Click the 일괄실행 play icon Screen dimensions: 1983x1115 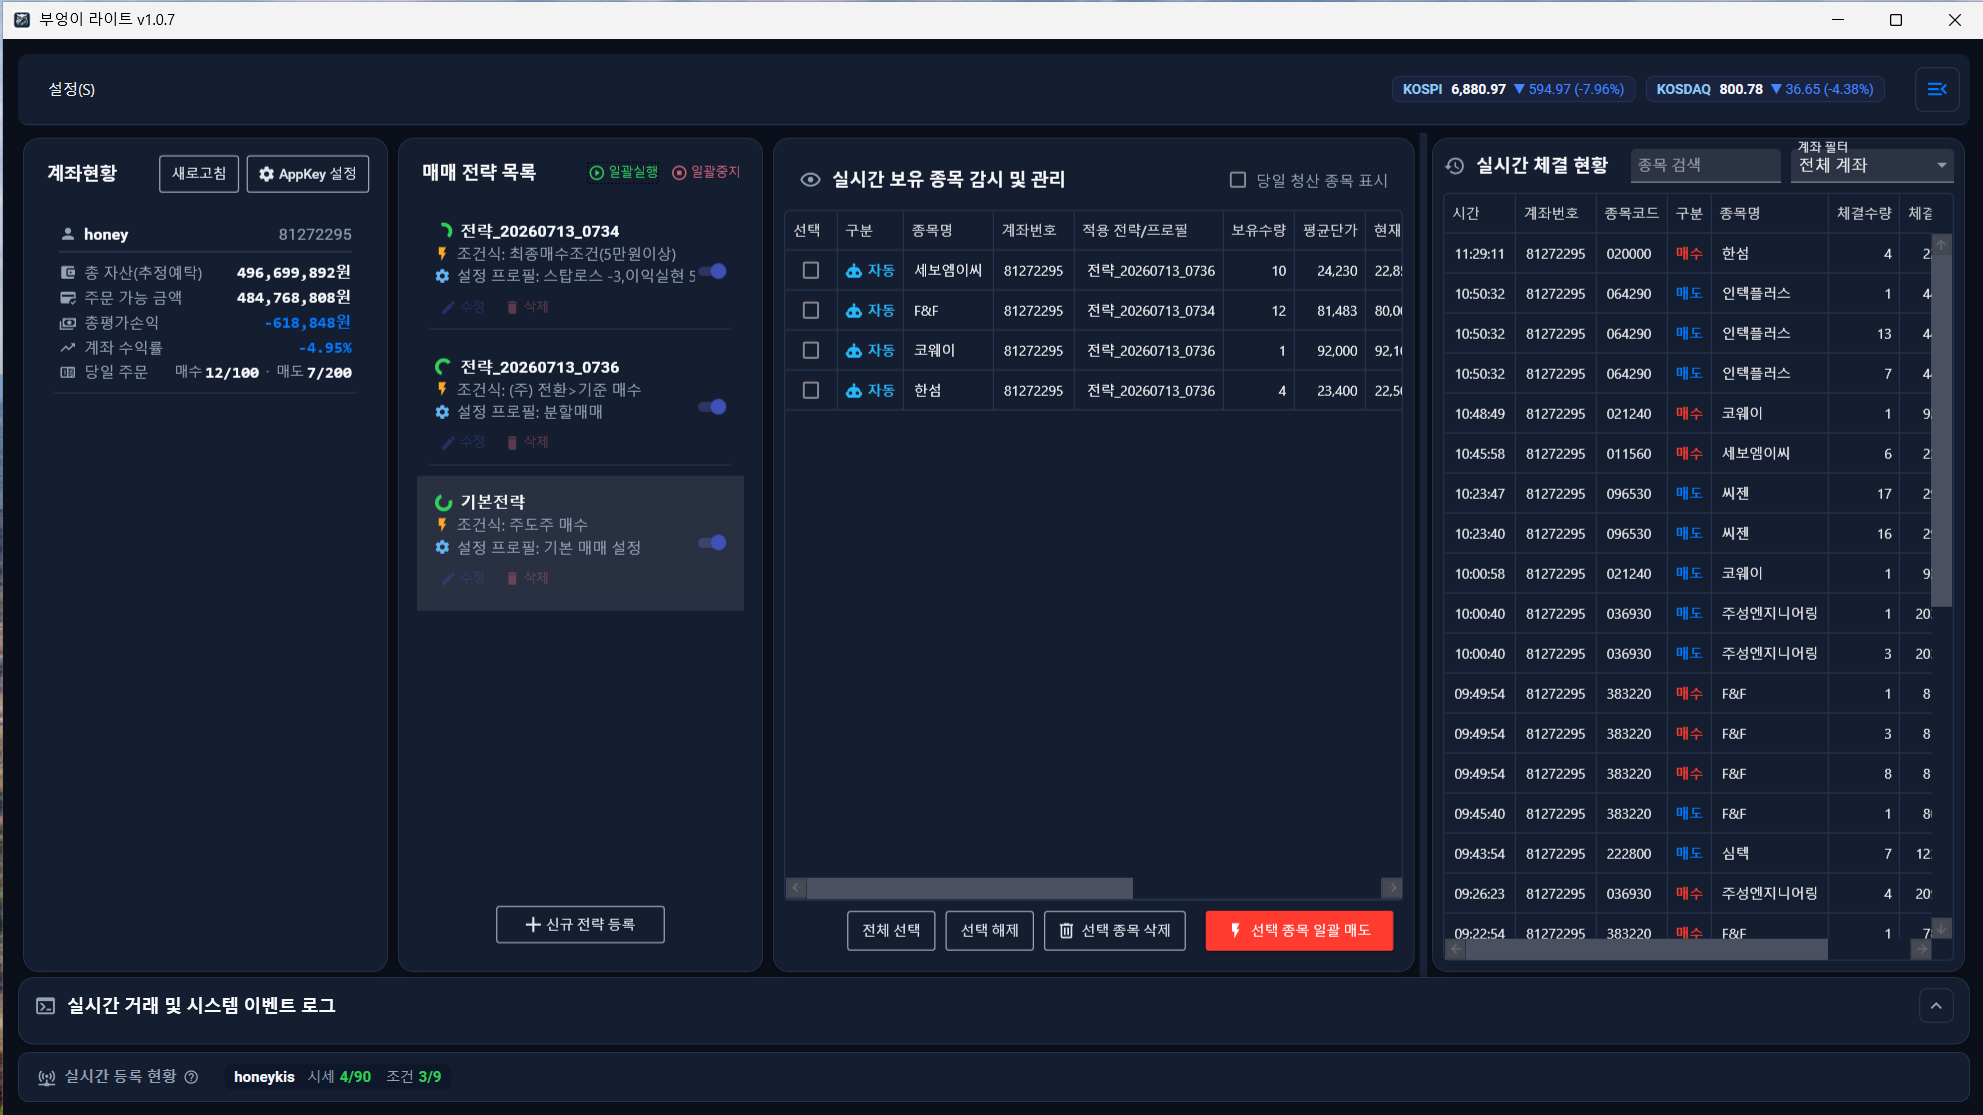point(596,173)
